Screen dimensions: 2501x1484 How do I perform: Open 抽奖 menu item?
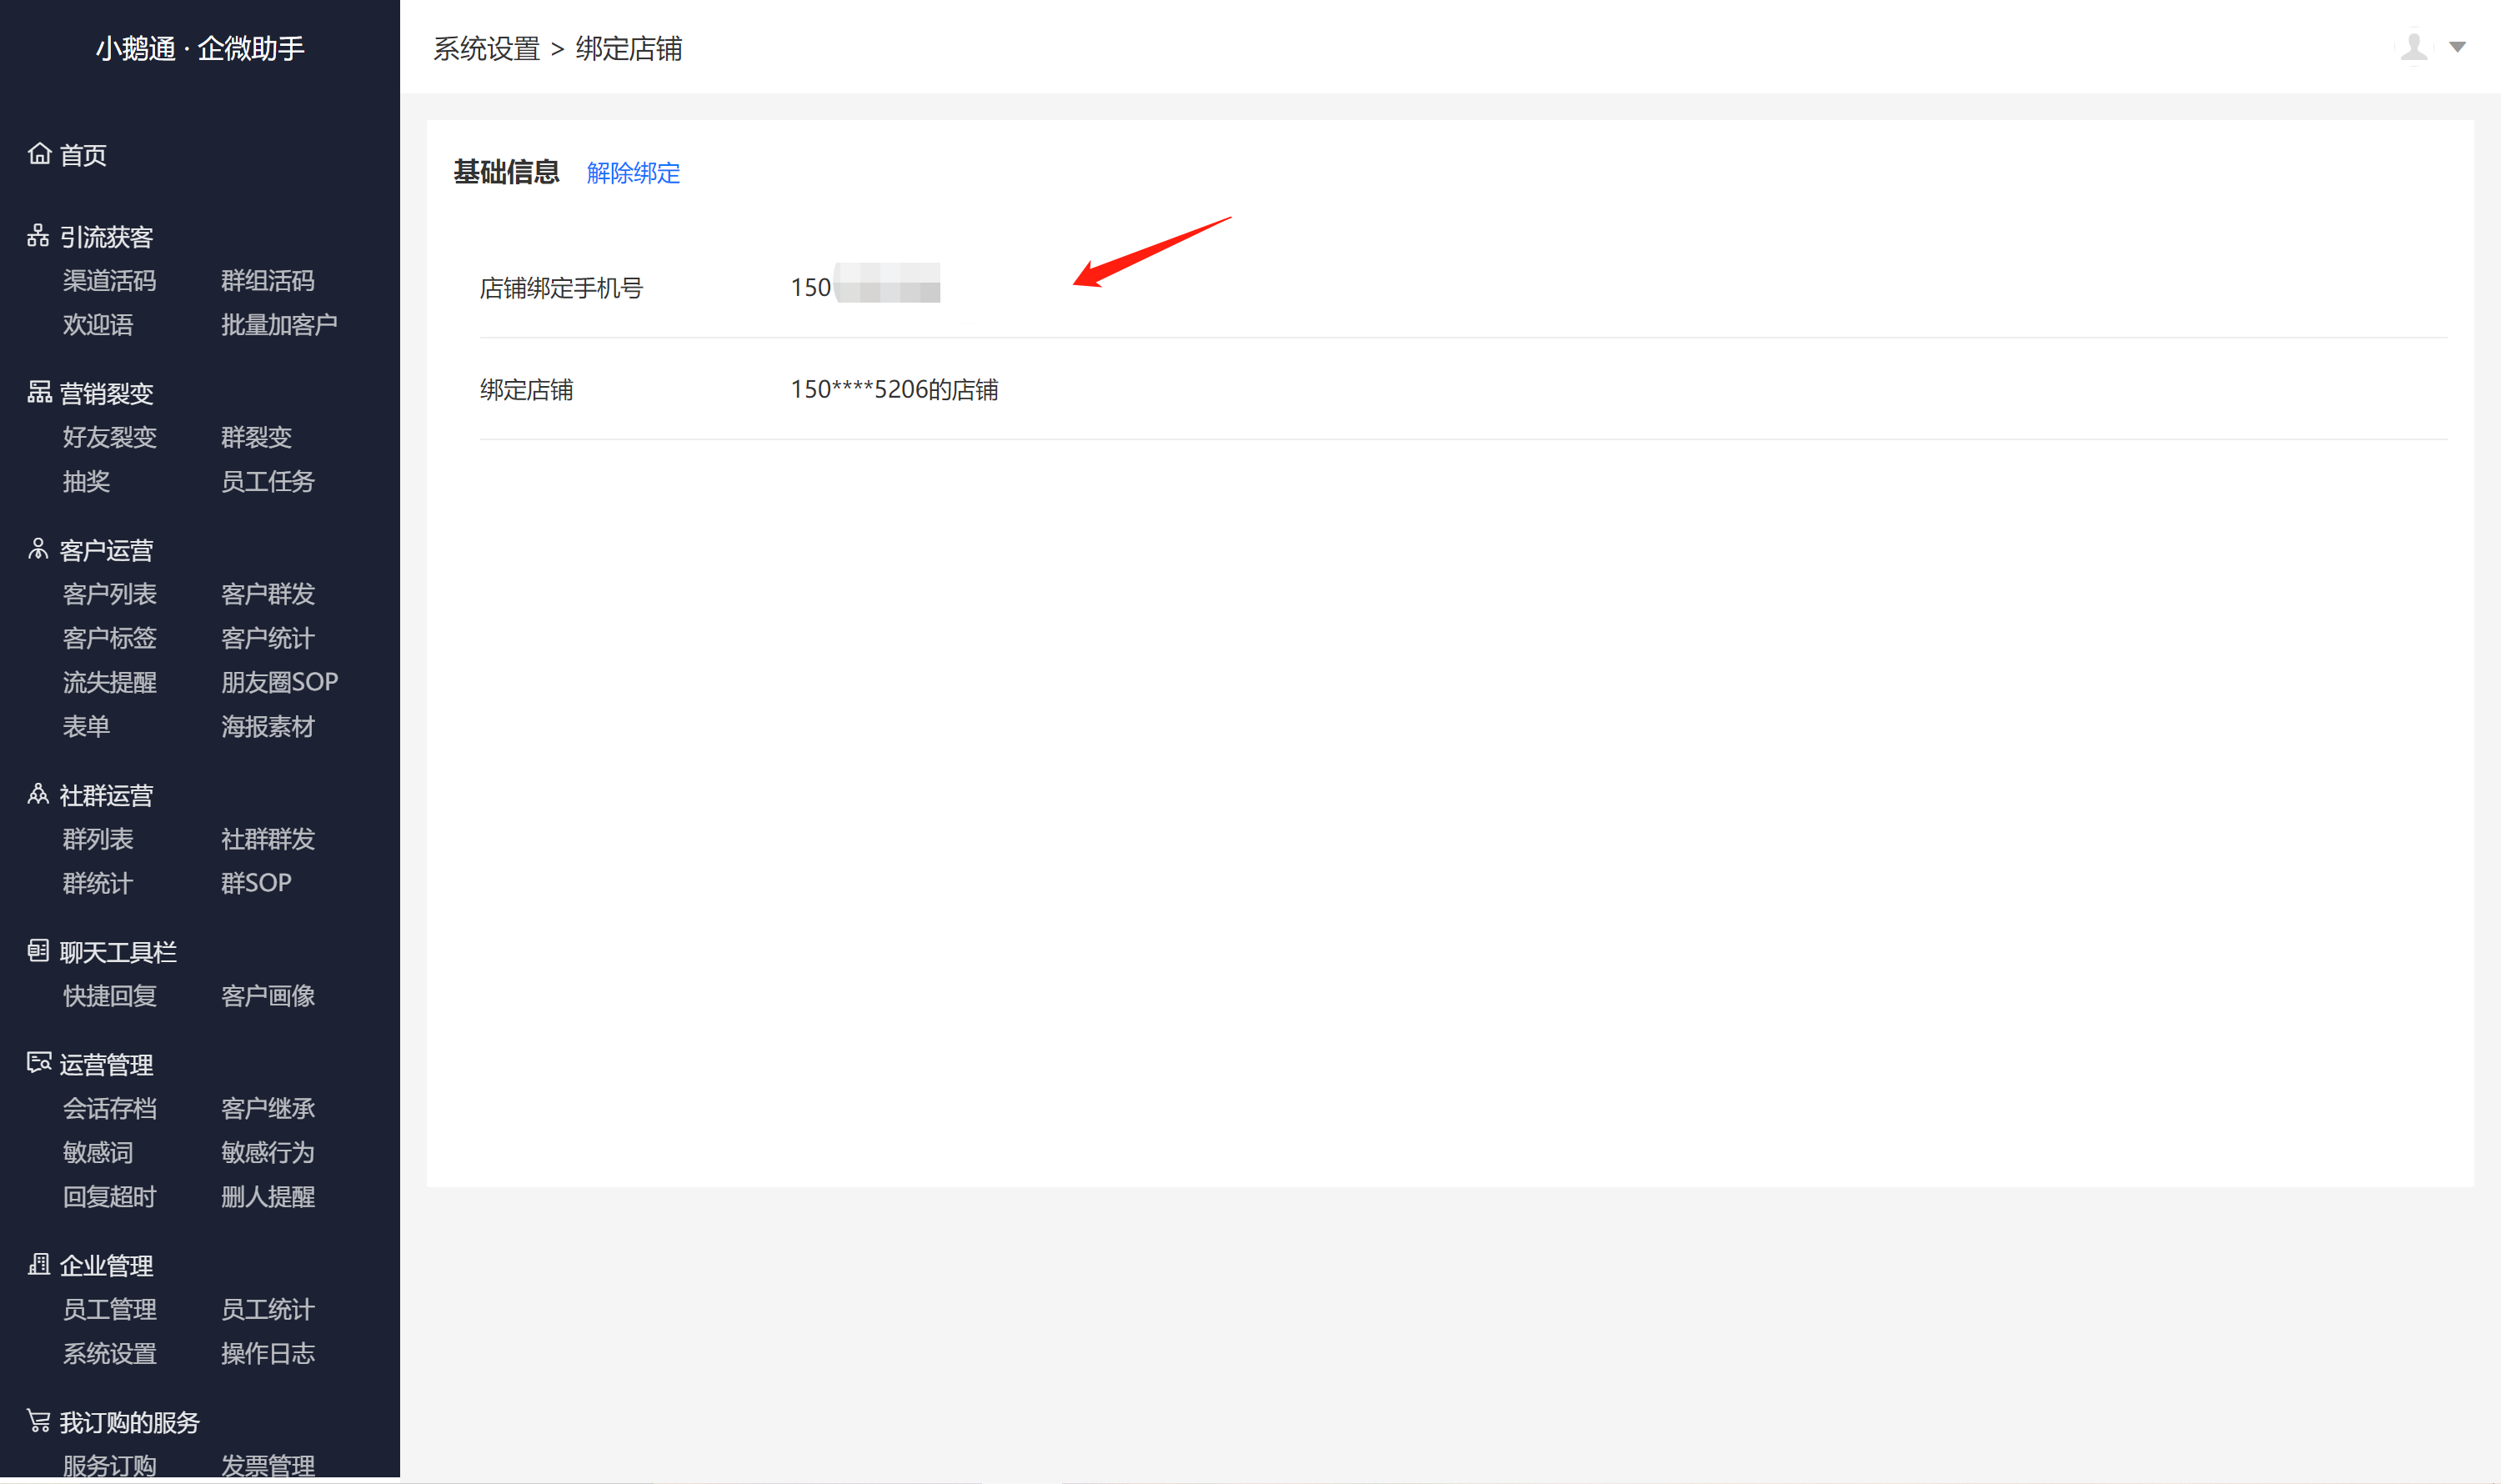(x=86, y=482)
